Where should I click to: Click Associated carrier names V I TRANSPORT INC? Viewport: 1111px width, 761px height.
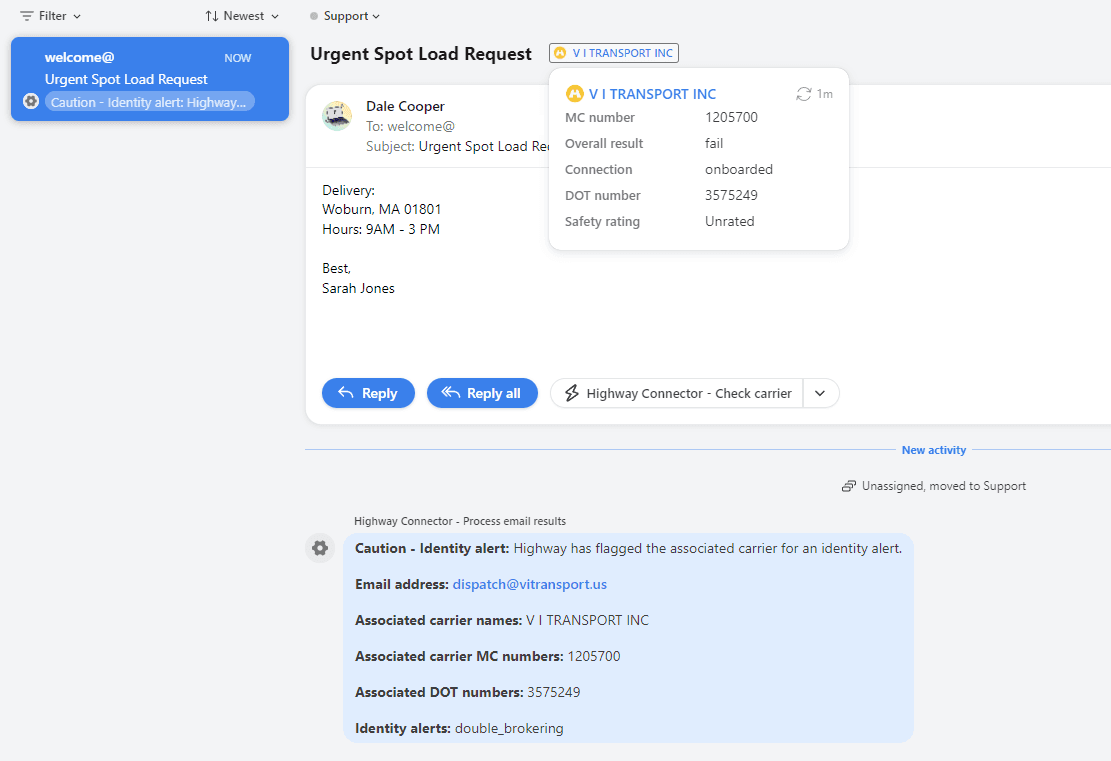(x=502, y=621)
